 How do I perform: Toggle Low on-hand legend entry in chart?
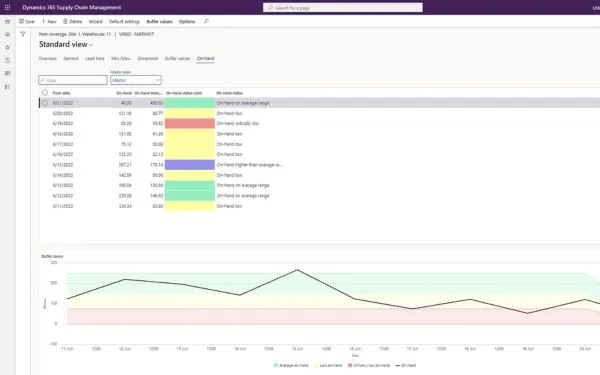pyautogui.click(x=328, y=365)
